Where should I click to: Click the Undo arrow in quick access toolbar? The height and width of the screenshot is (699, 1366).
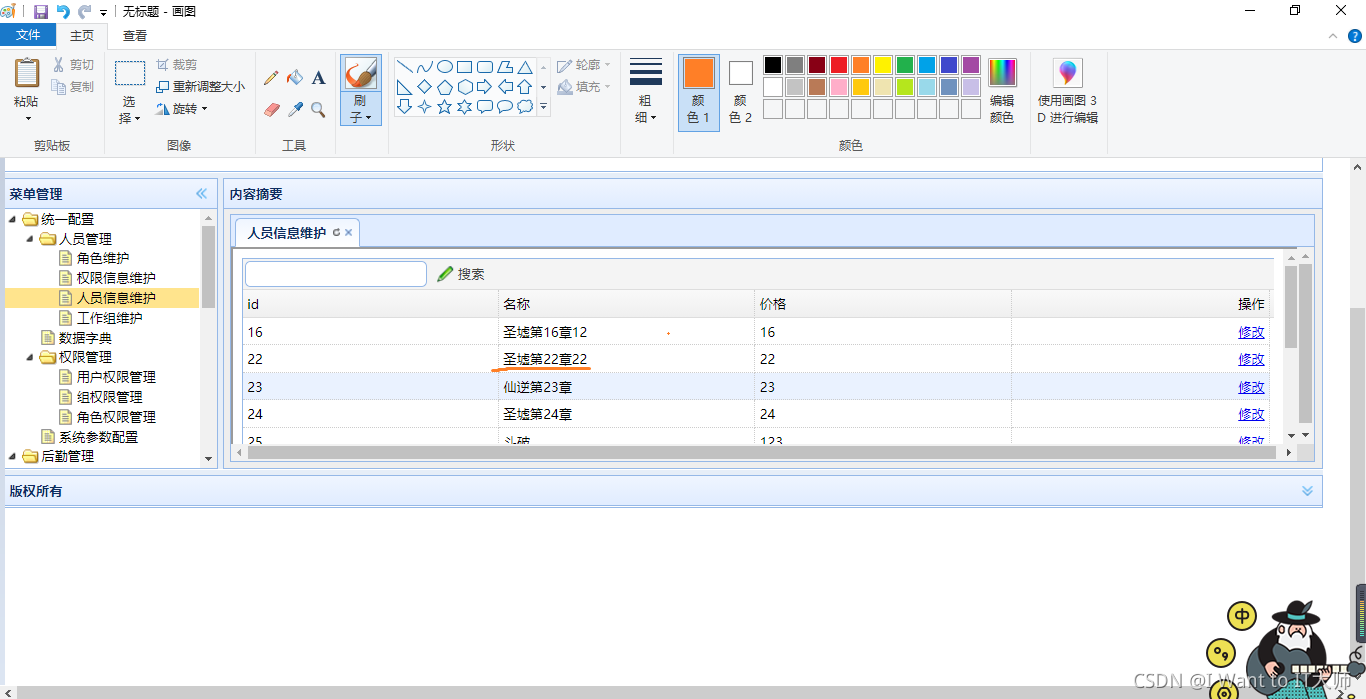pos(63,11)
